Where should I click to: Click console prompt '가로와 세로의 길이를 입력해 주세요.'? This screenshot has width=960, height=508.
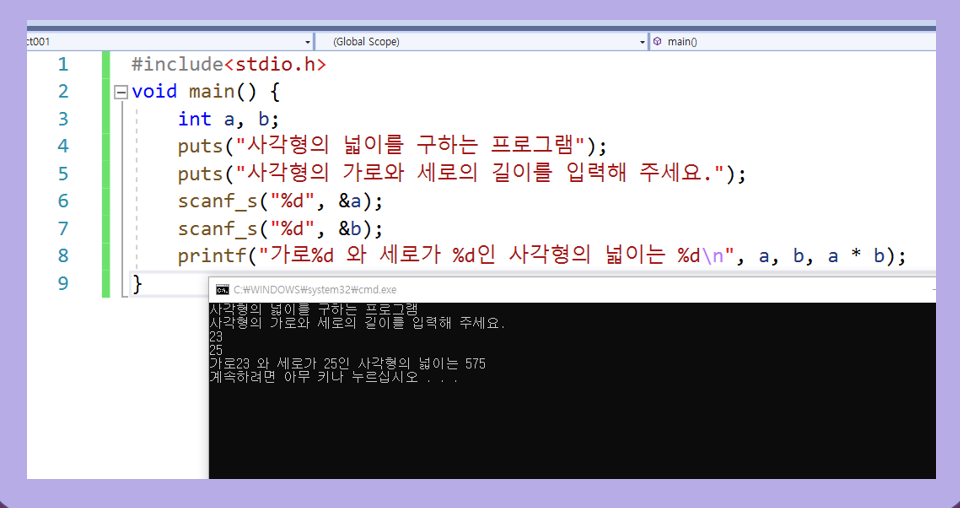pos(388,323)
